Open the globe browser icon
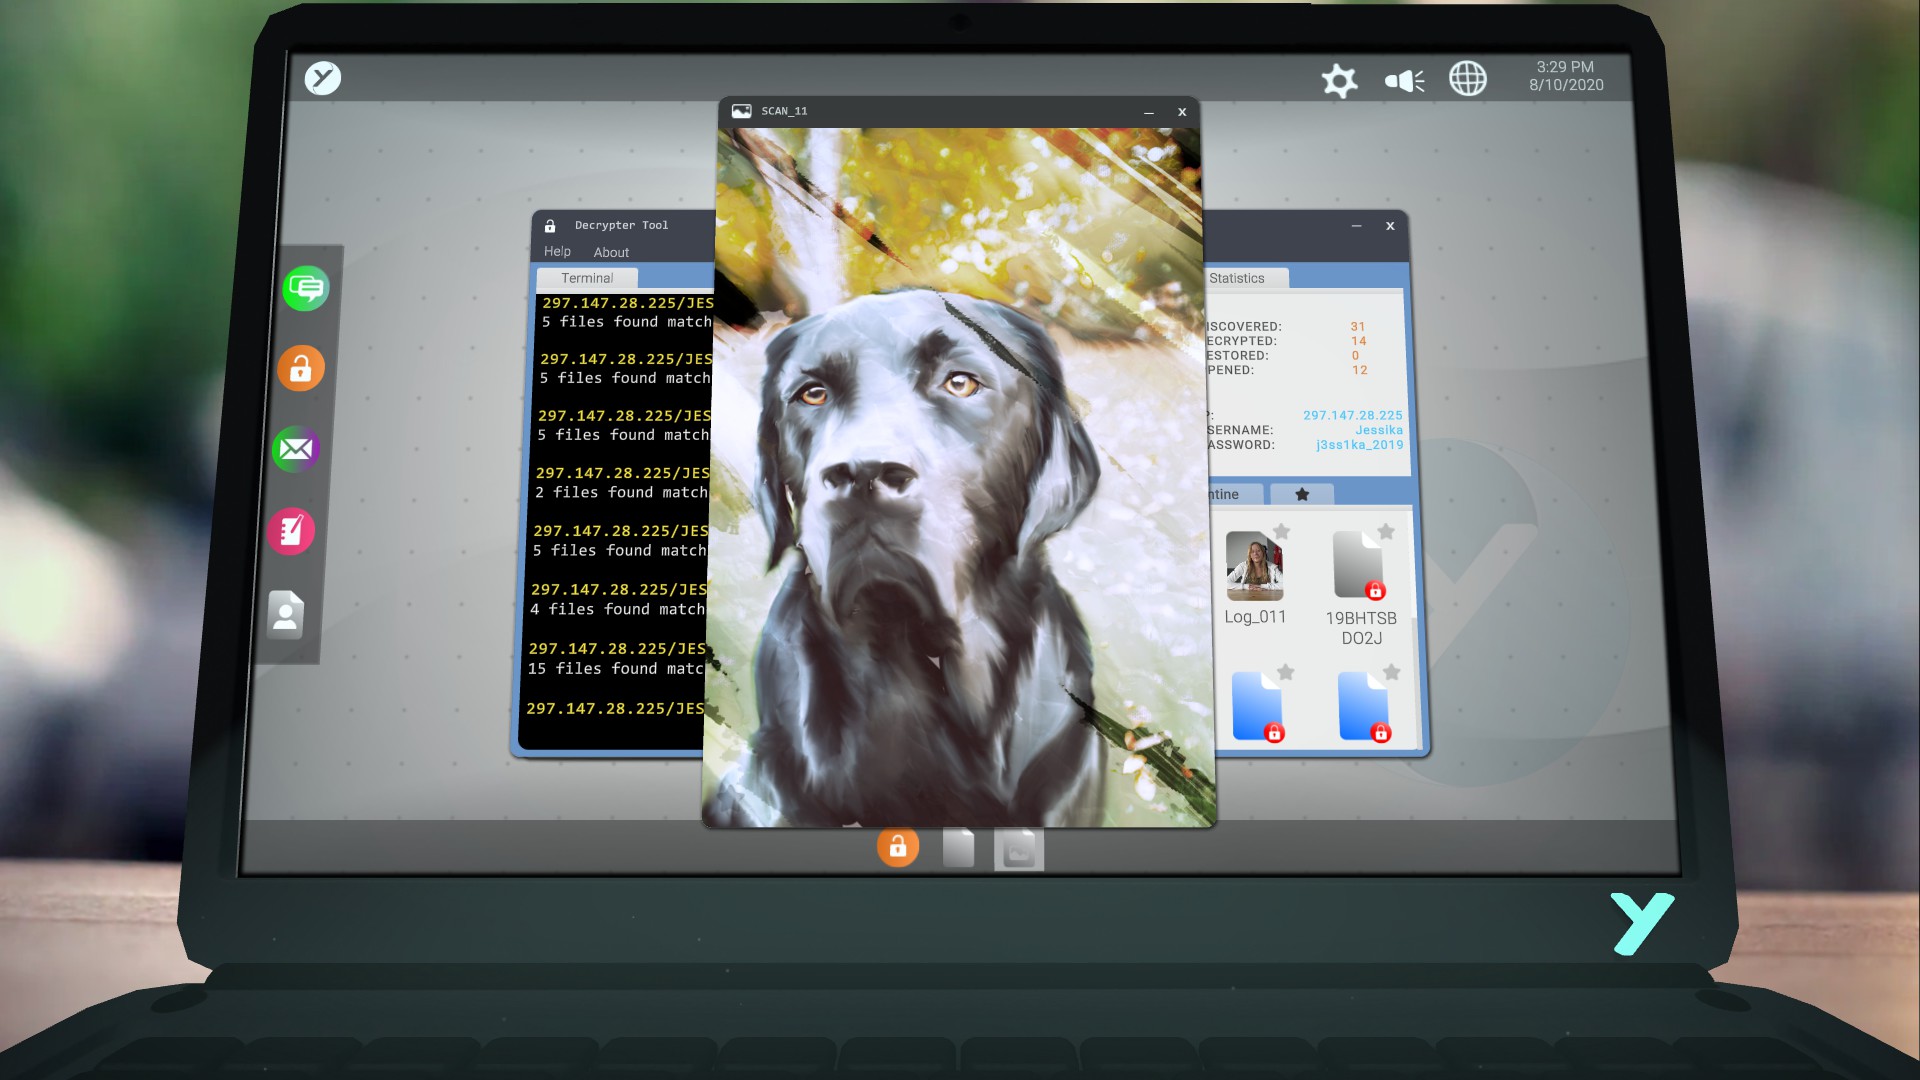Image resolution: width=1920 pixels, height=1080 pixels. [x=1467, y=78]
